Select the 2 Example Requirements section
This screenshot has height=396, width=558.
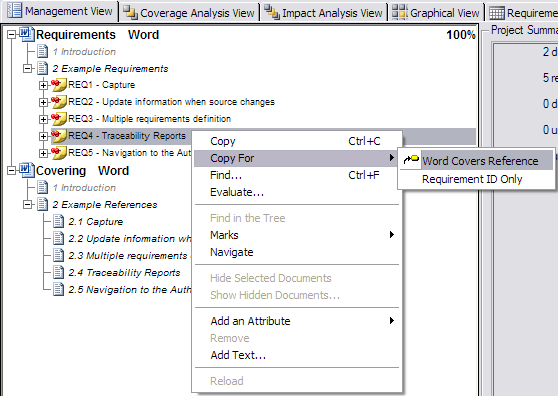110,68
